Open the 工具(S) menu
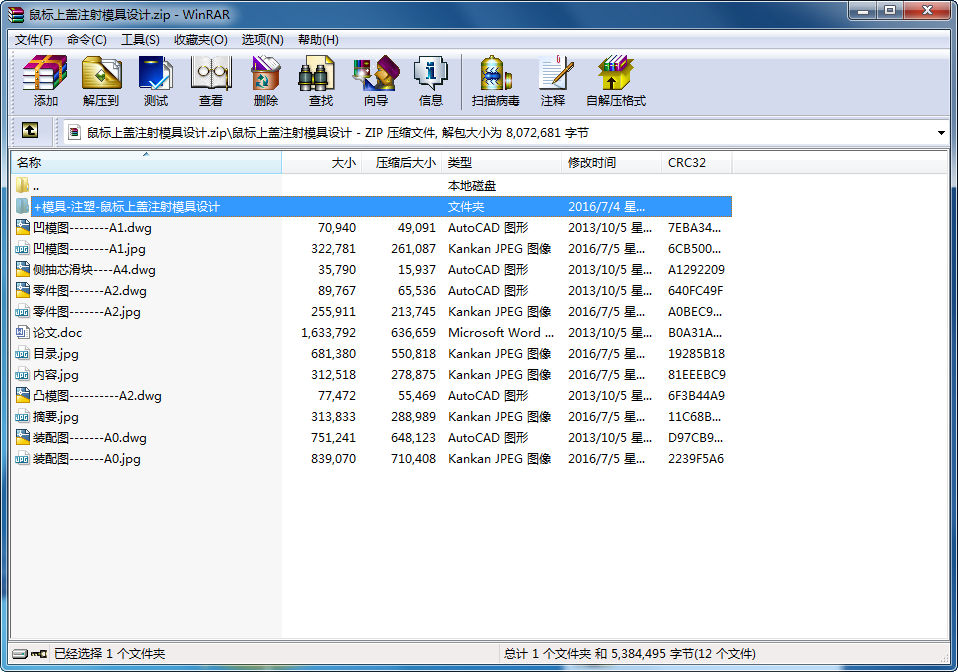 [140, 40]
